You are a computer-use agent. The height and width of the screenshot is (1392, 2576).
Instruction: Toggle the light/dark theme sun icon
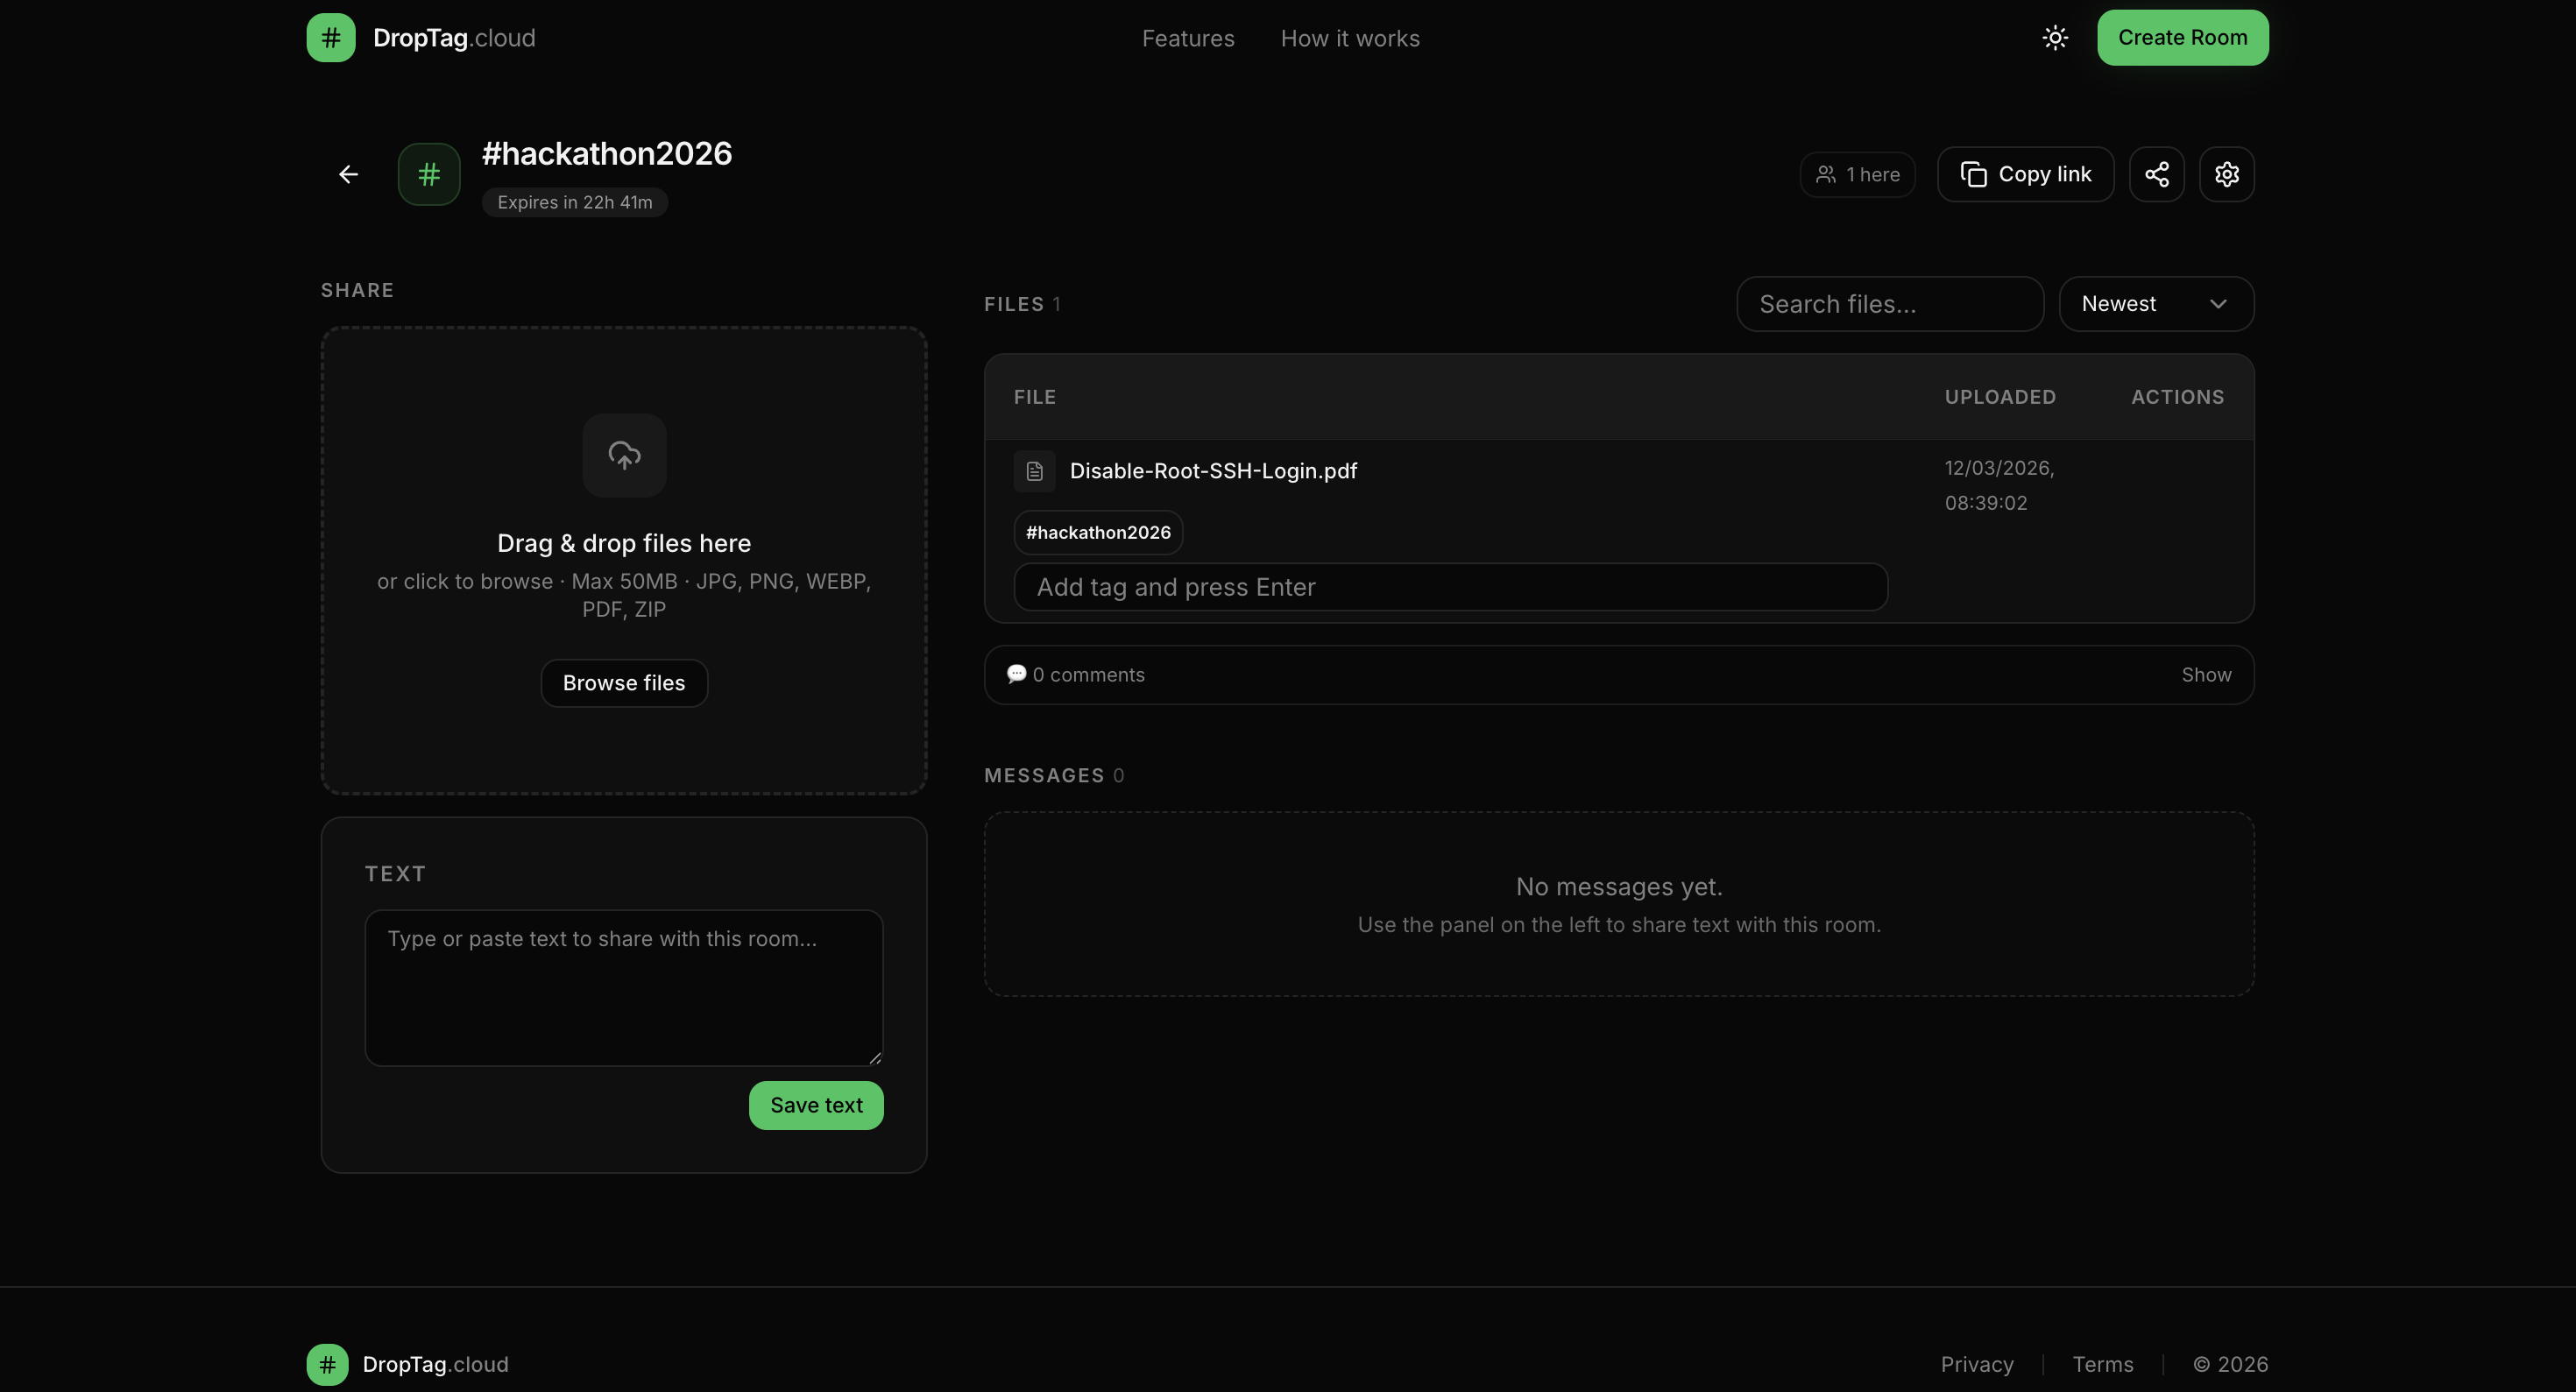[2054, 38]
